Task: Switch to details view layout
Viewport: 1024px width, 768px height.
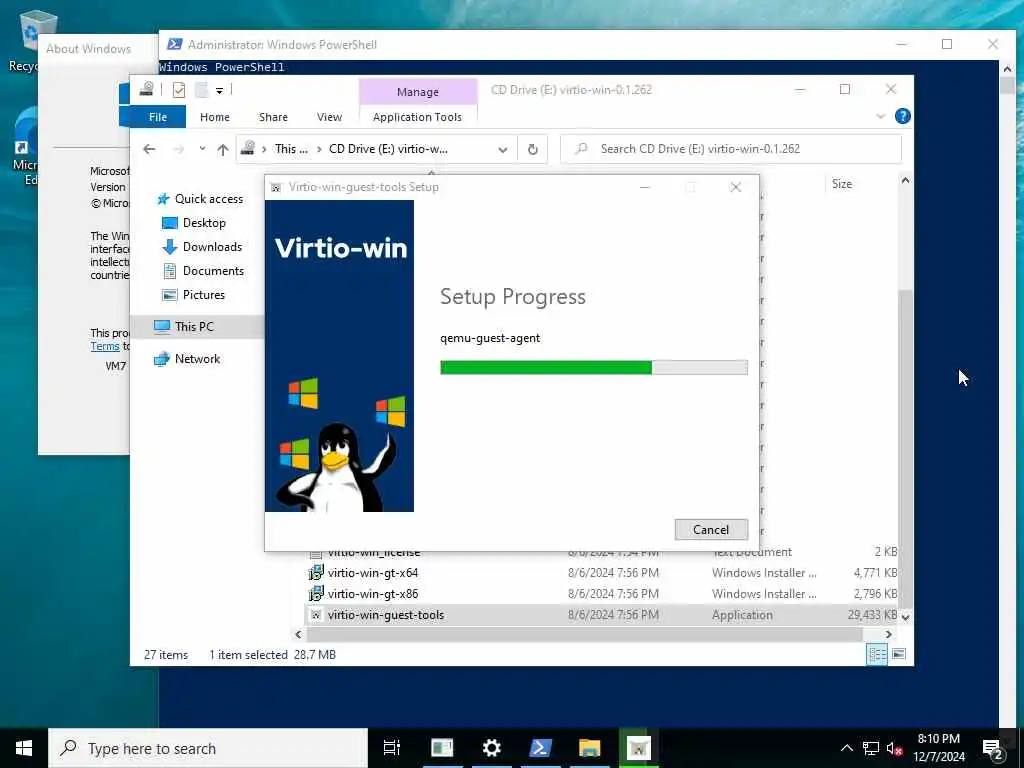Action: tap(876, 654)
